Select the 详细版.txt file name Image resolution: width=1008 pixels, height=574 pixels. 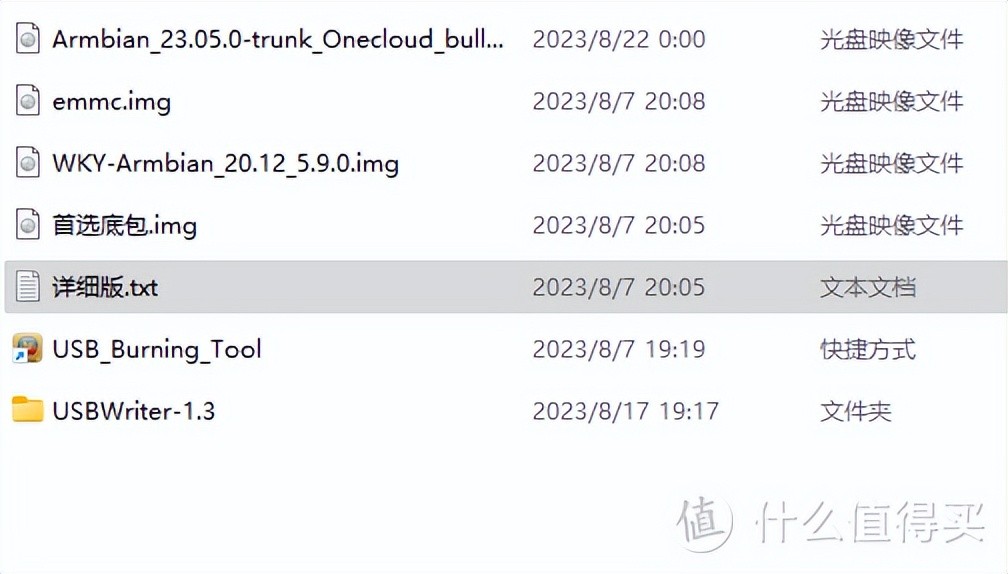(x=105, y=287)
